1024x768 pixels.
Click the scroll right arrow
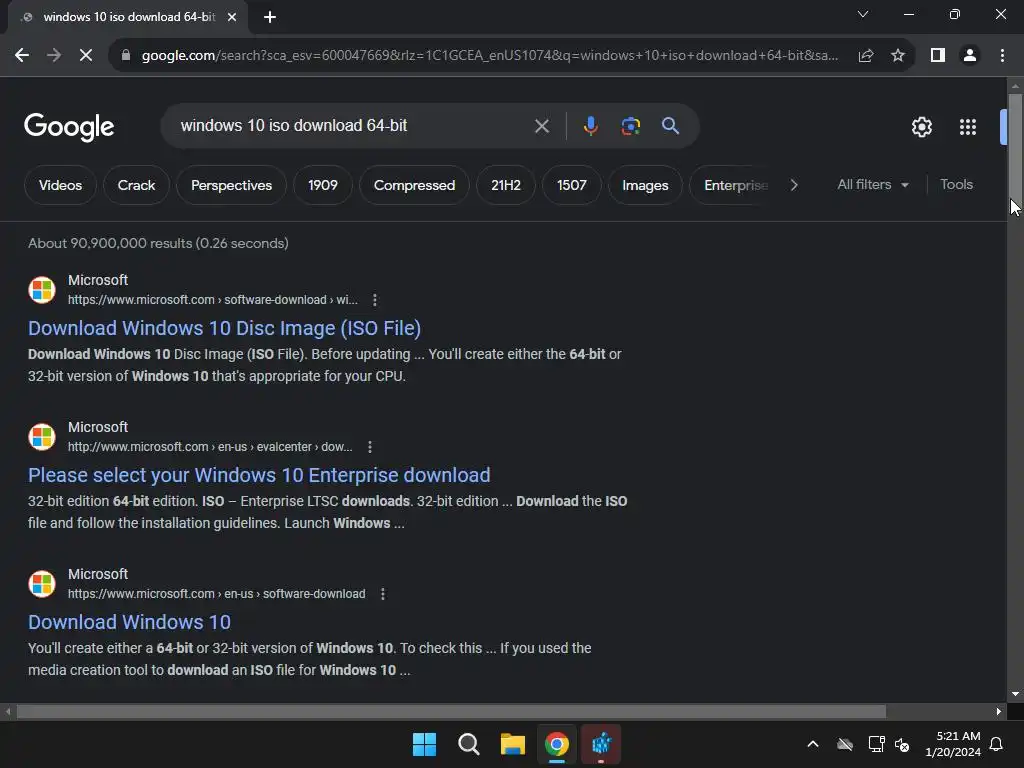pos(999,711)
